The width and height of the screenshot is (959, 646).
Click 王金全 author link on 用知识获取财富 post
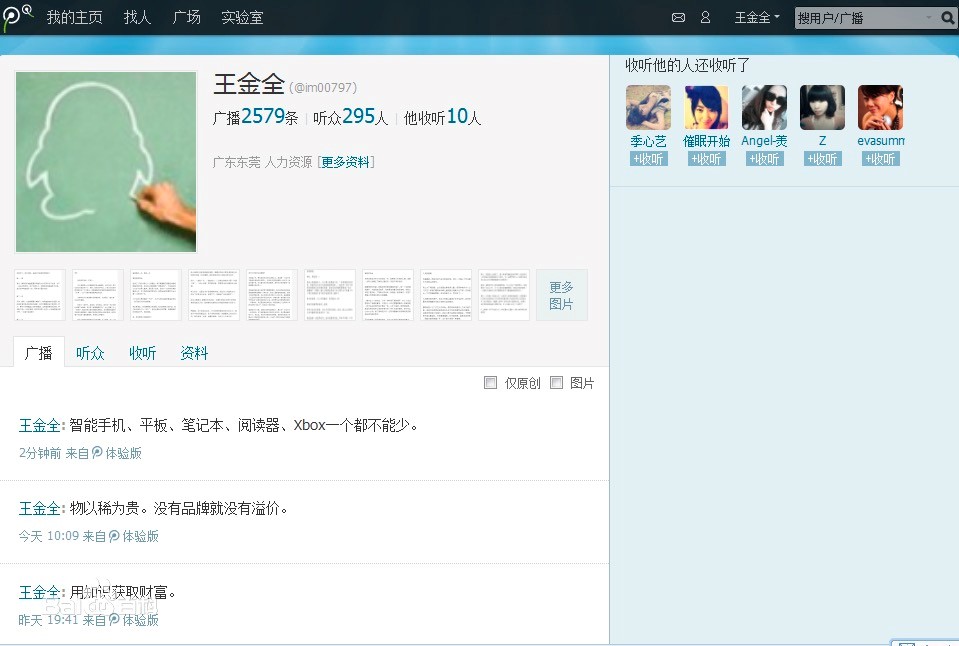tap(40, 592)
